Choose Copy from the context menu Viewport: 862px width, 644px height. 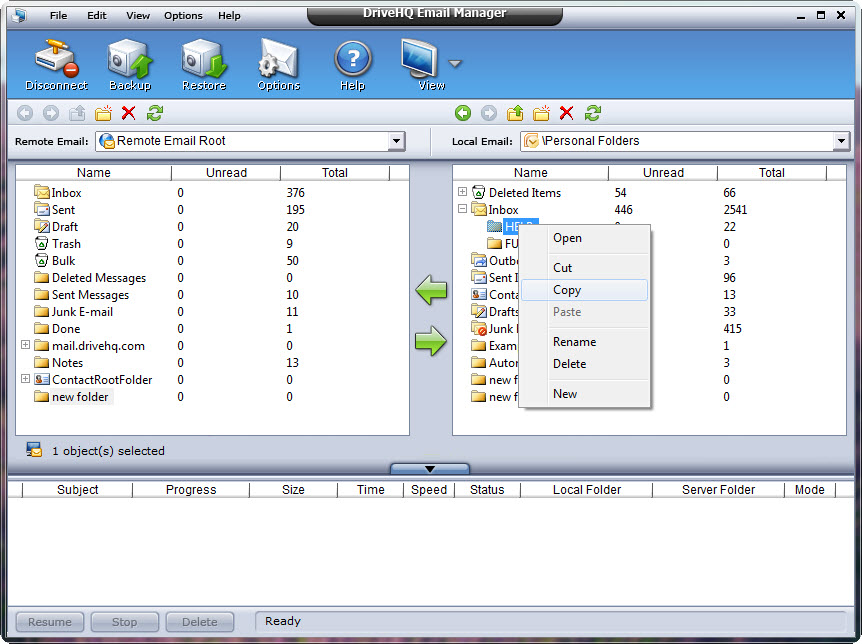(584, 290)
